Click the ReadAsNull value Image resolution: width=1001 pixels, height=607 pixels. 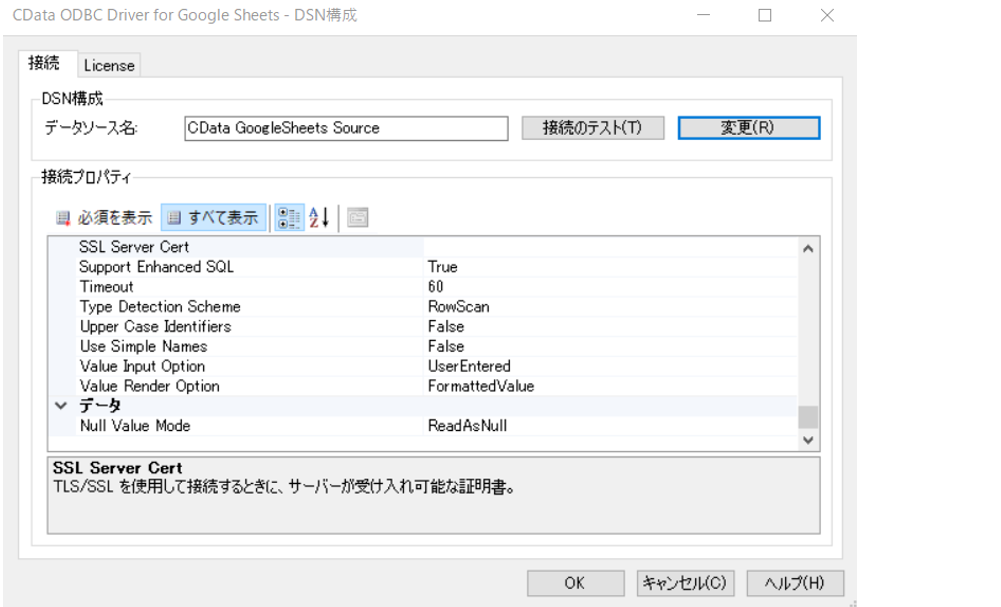467,425
